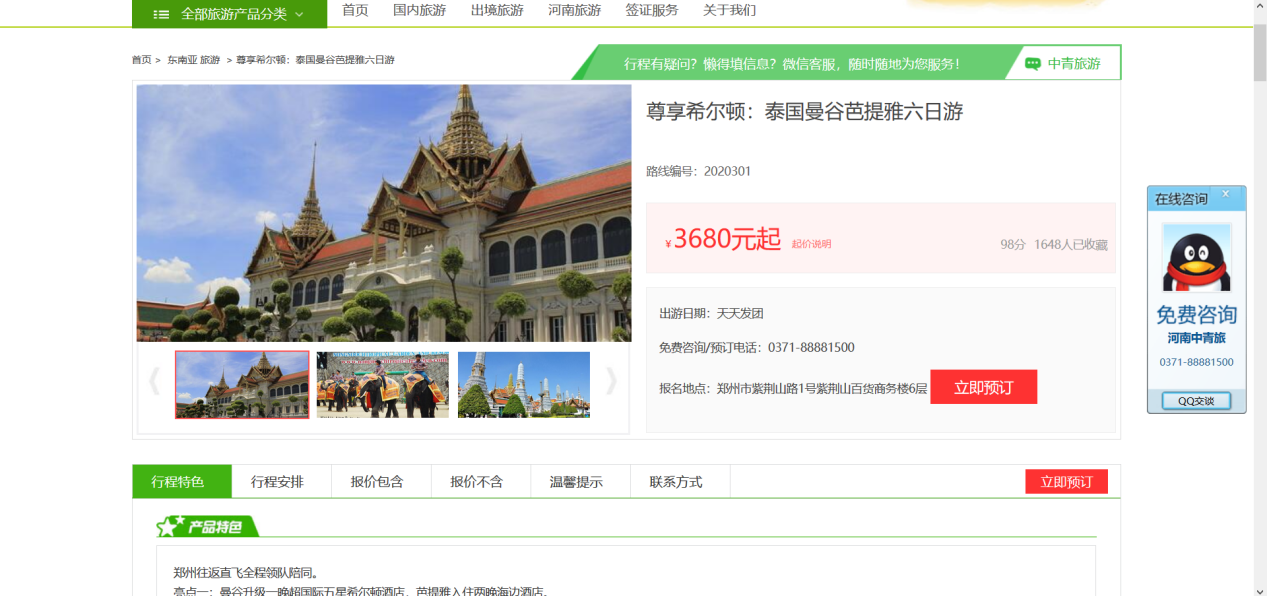The height and width of the screenshot is (596, 1267).
Task: Open 签证服务 in top navigation
Action: pos(651,10)
